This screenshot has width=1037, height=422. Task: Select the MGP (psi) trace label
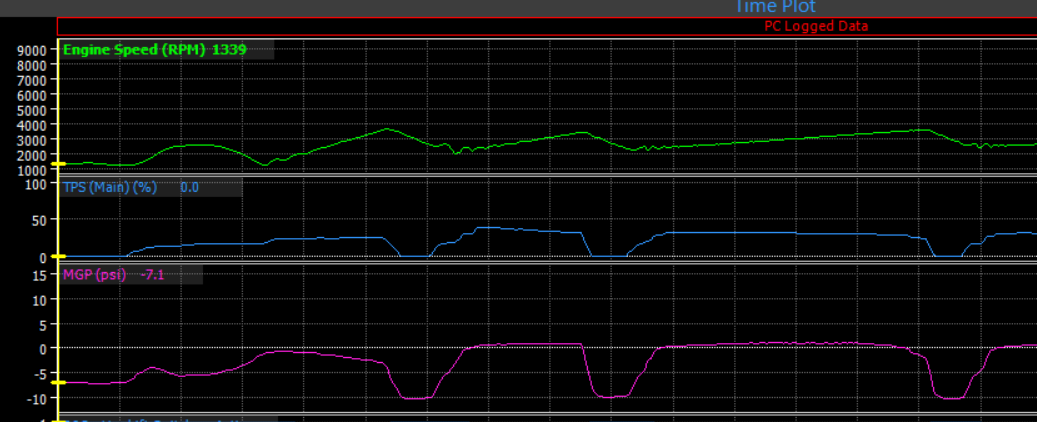tap(94, 274)
